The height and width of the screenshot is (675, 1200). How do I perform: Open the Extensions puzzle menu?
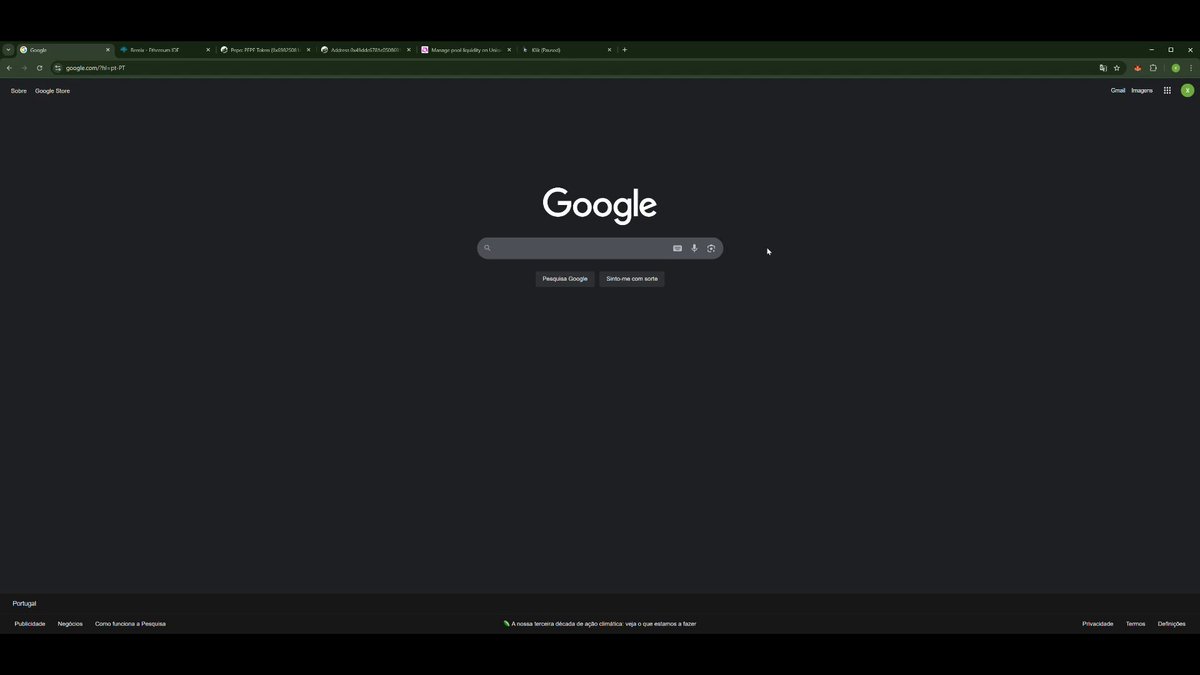tap(1153, 68)
